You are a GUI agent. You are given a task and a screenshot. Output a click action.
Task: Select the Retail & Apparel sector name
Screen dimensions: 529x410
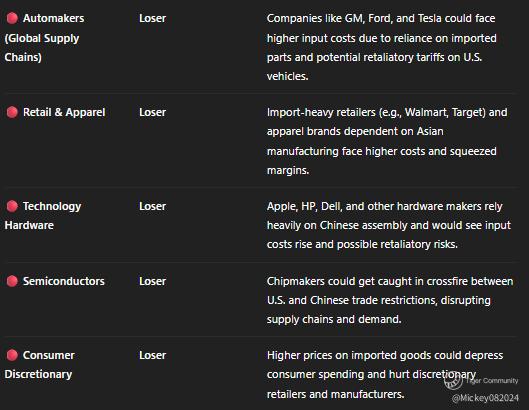click(x=64, y=112)
